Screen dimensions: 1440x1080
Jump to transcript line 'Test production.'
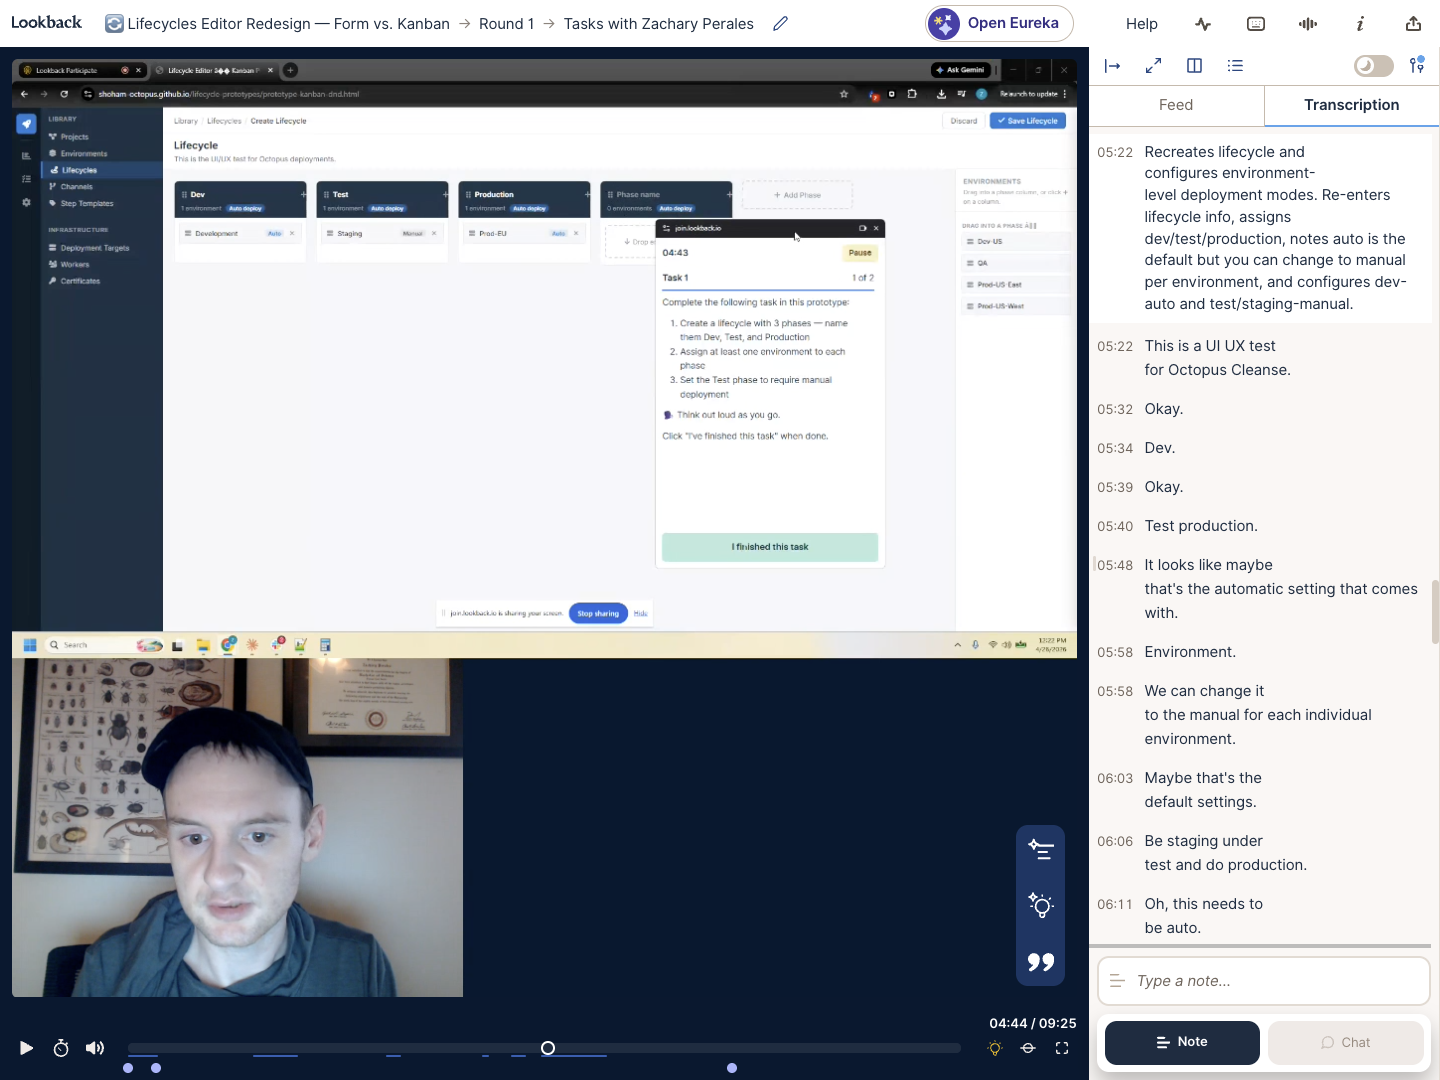1201,526
